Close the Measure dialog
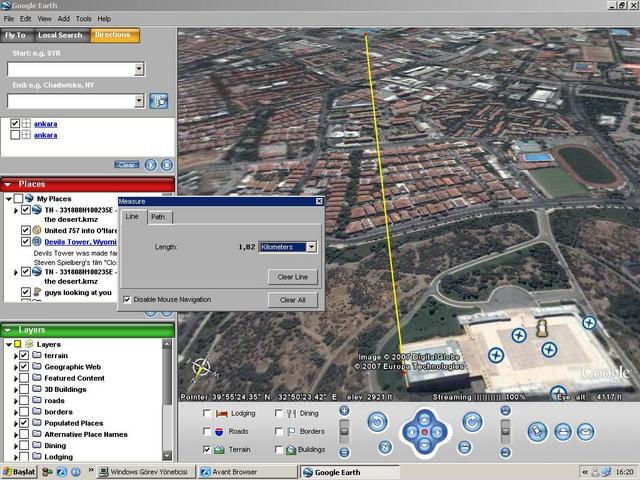 pyautogui.click(x=319, y=201)
